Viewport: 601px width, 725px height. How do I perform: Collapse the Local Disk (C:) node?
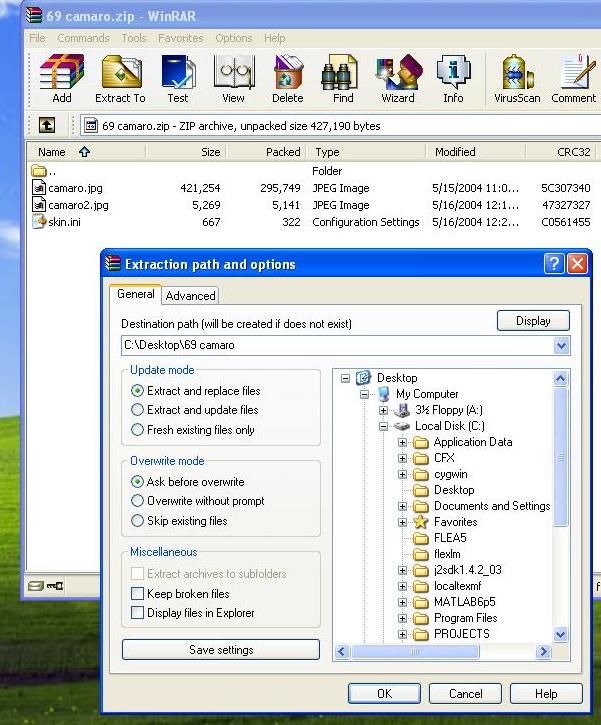[383, 426]
